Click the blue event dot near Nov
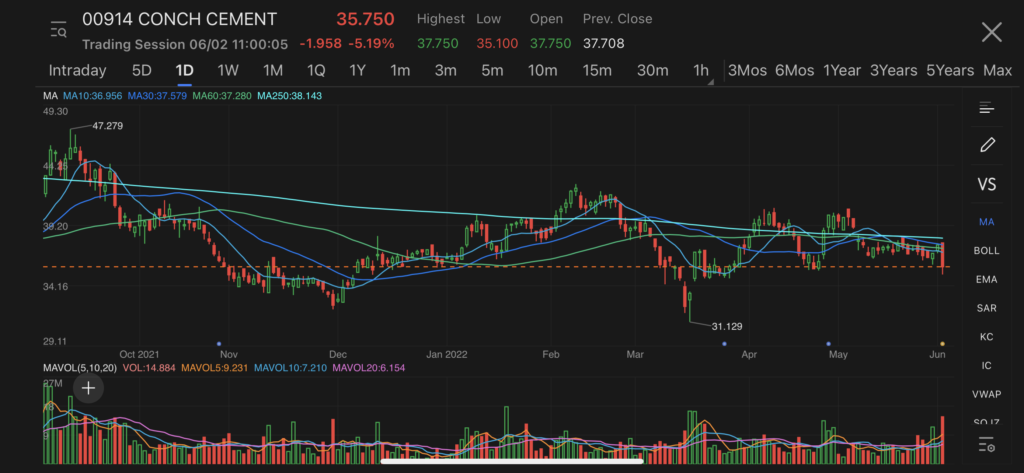1024x473 pixels. pyautogui.click(x=219, y=343)
